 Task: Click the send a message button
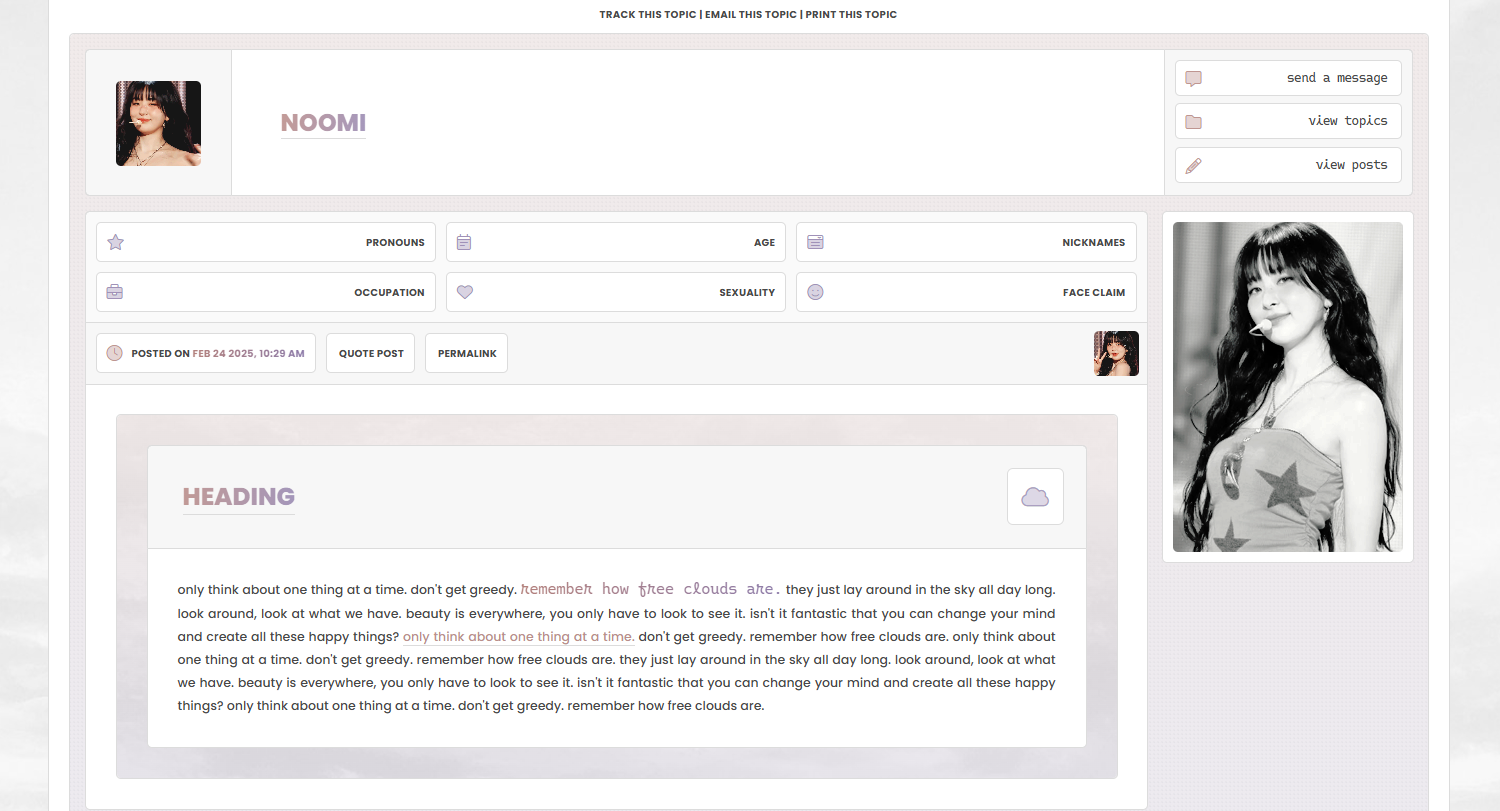(1288, 78)
